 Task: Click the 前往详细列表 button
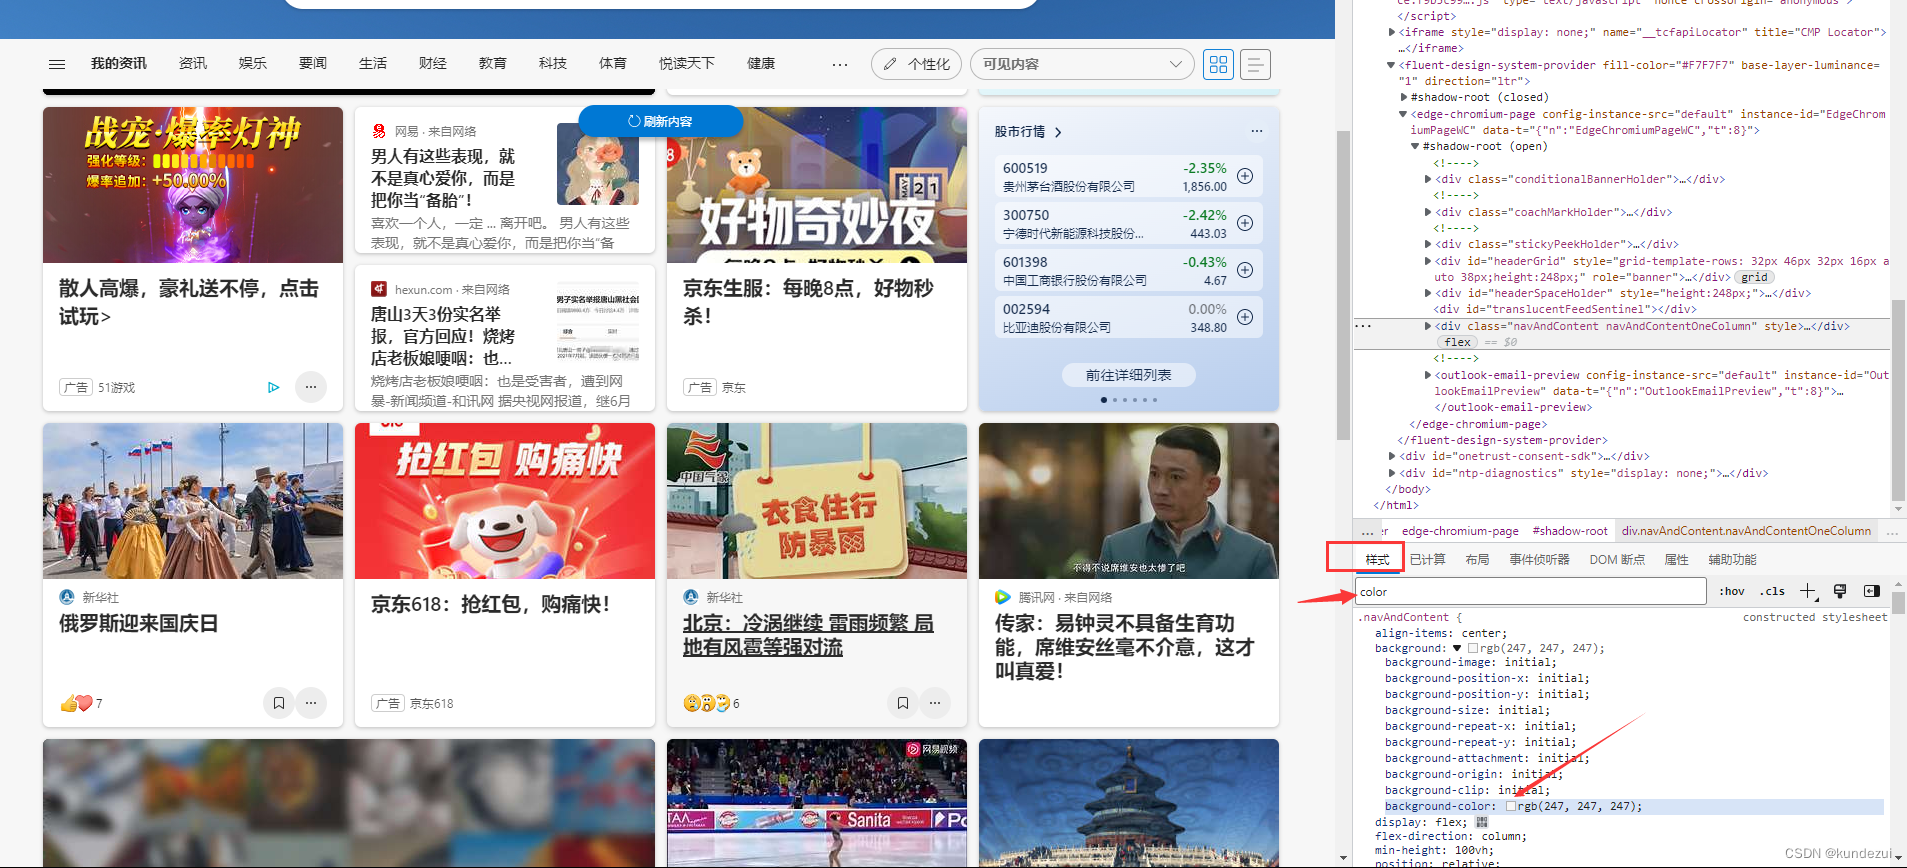(x=1129, y=375)
